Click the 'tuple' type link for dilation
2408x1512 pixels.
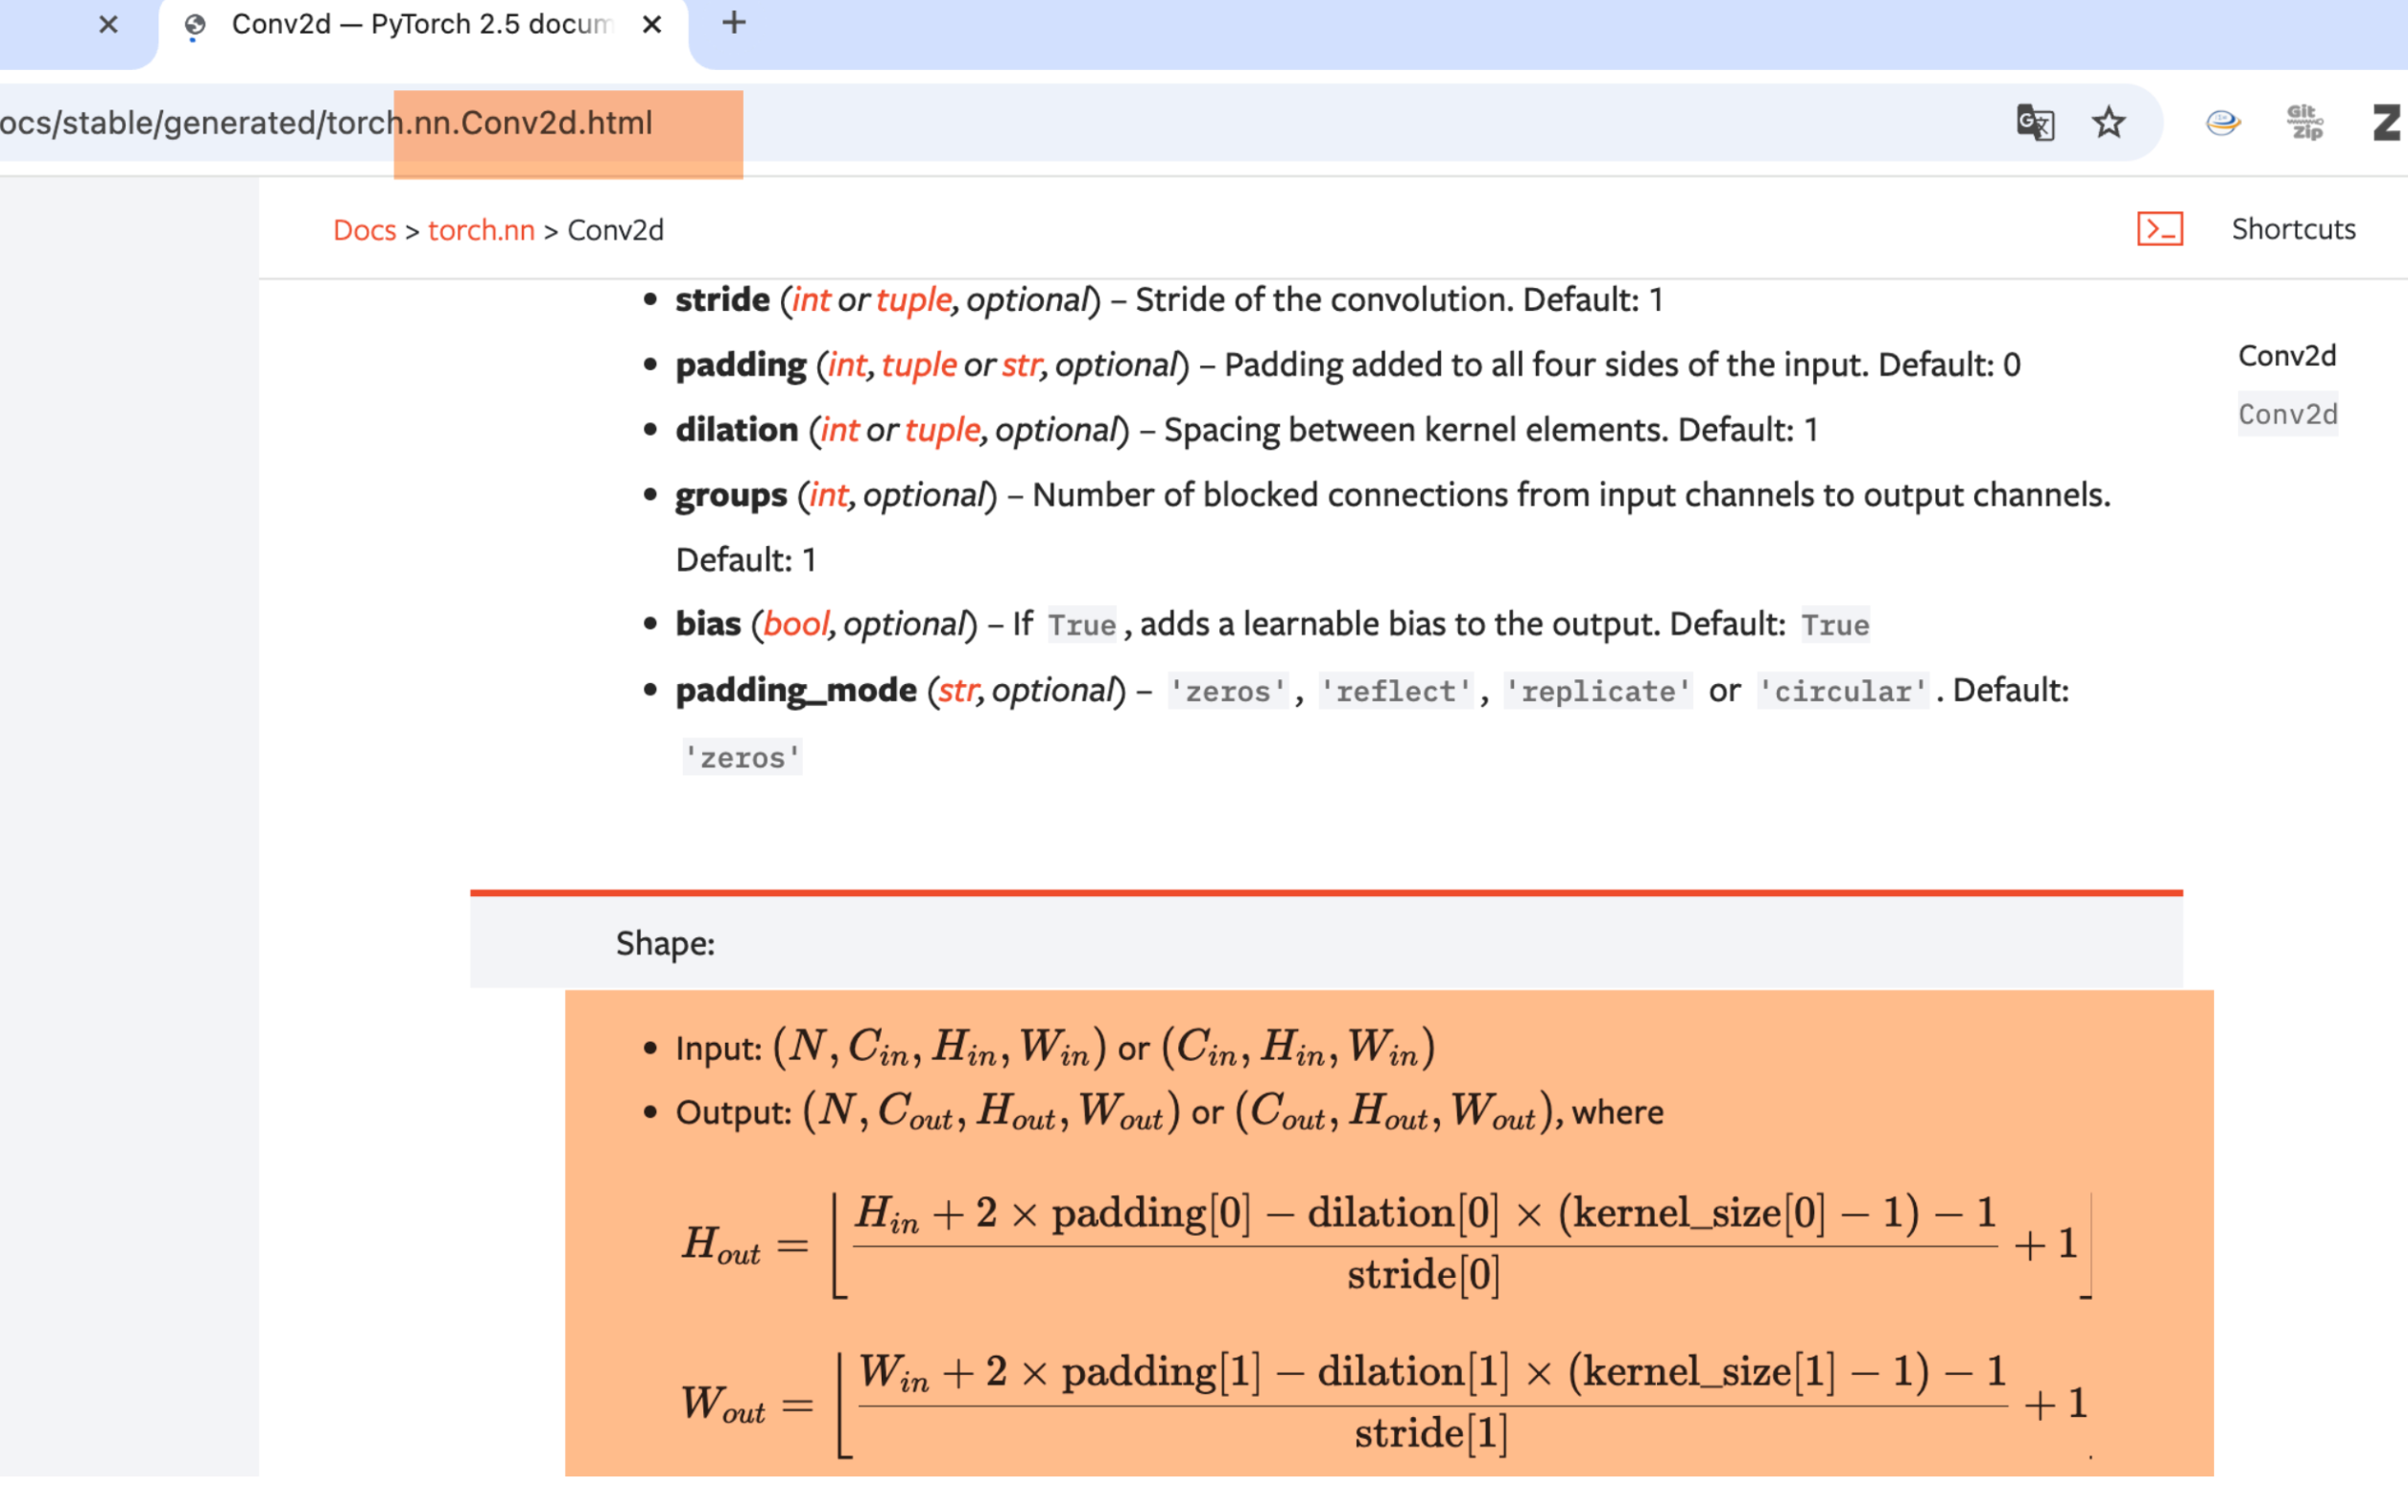[x=943, y=430]
